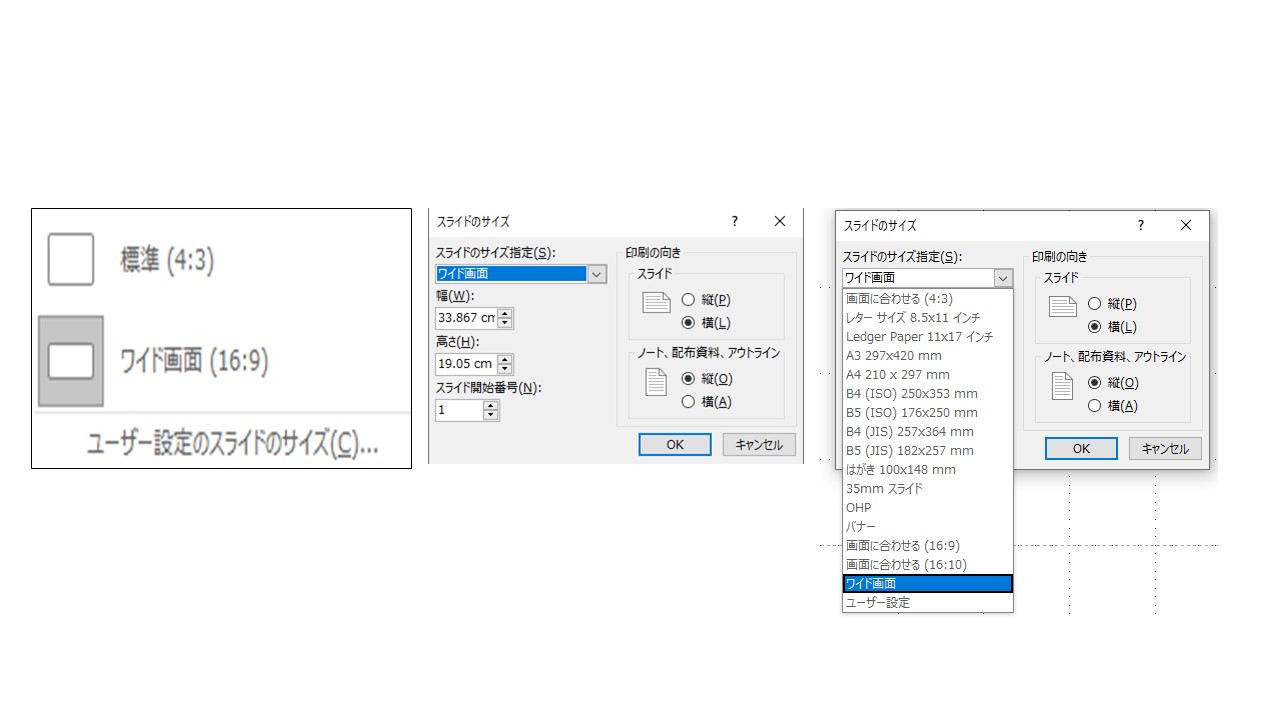Click the キャンセル button
The width and height of the screenshot is (1280, 720).
click(758, 444)
